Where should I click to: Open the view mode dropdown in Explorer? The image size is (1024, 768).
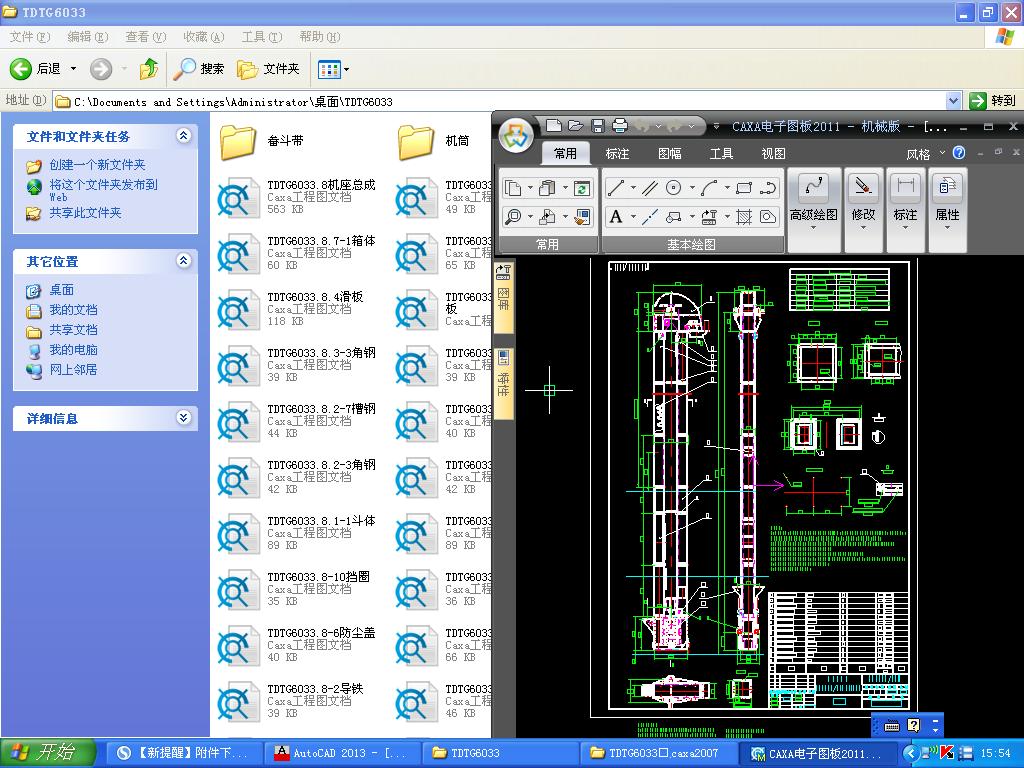pos(346,69)
